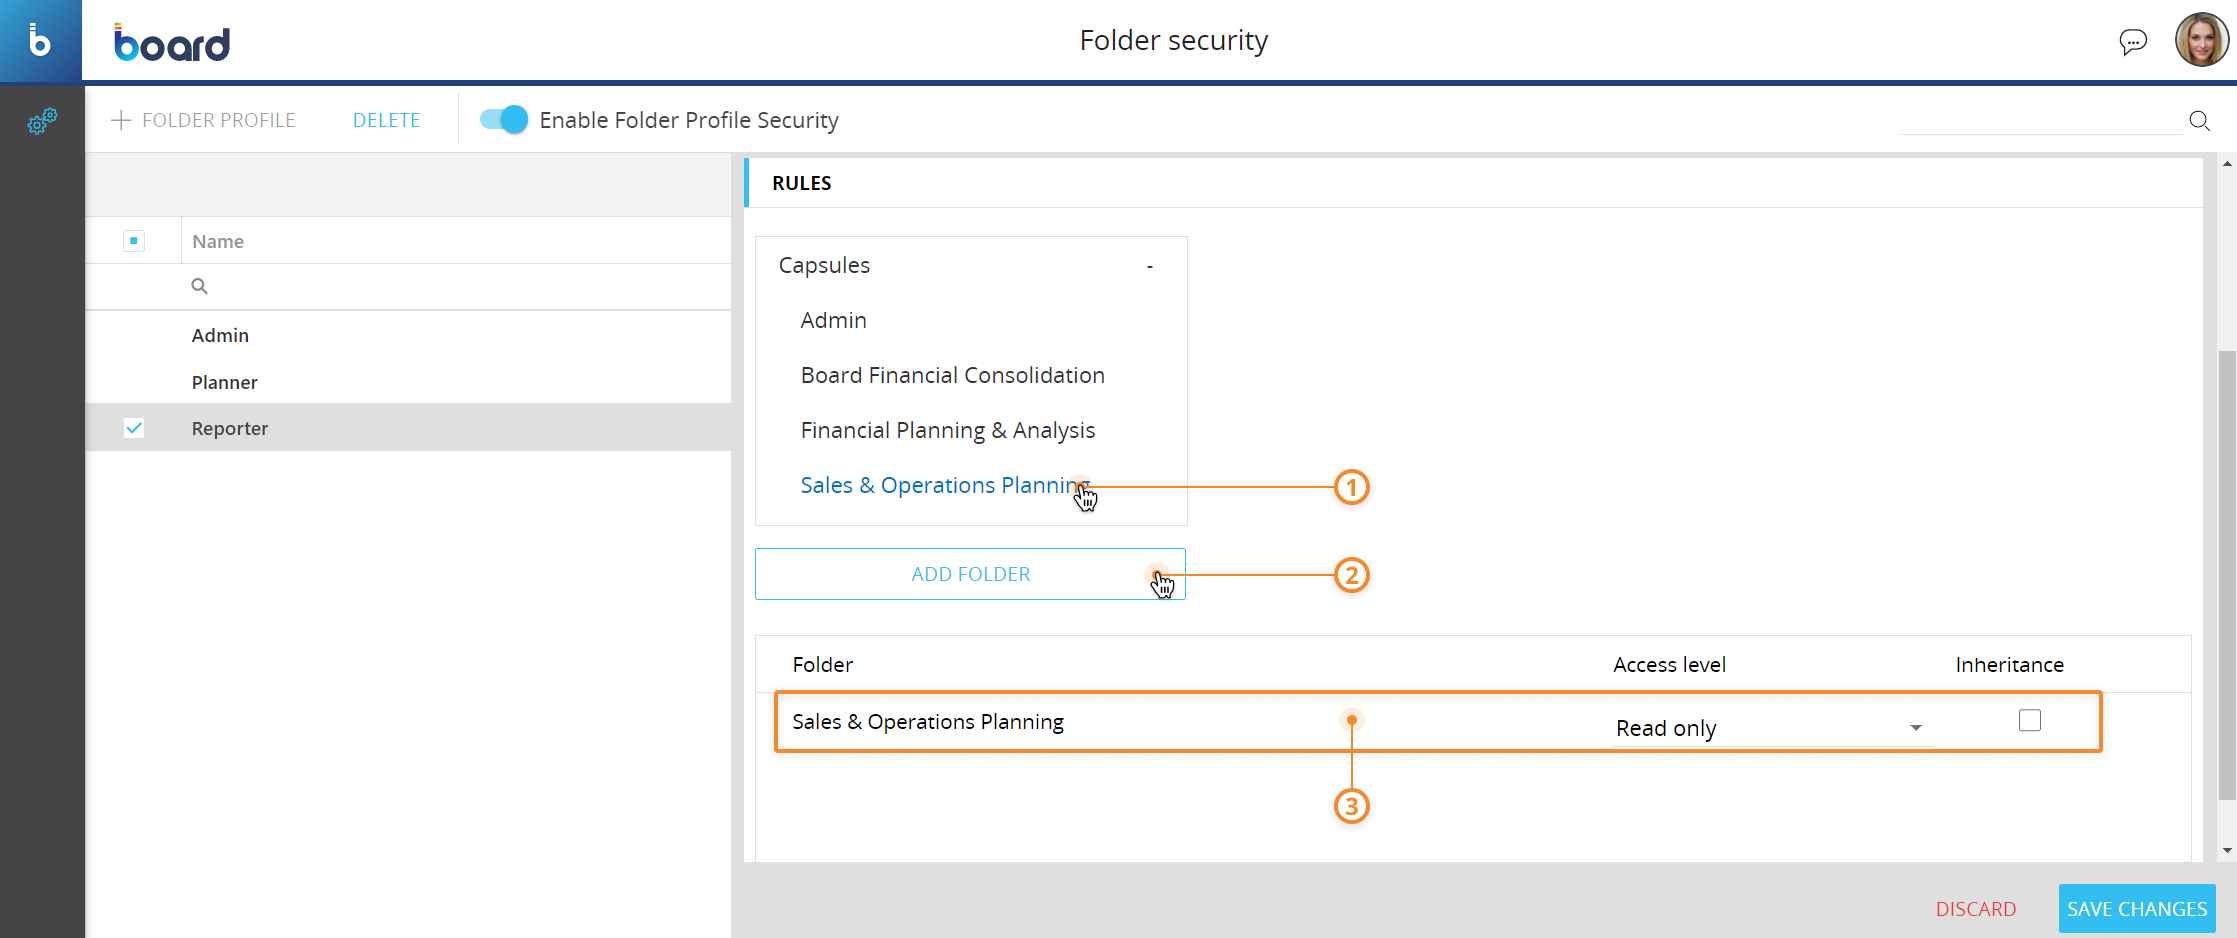The height and width of the screenshot is (938, 2237).
Task: Collapse the Capsules list
Action: [1150, 266]
